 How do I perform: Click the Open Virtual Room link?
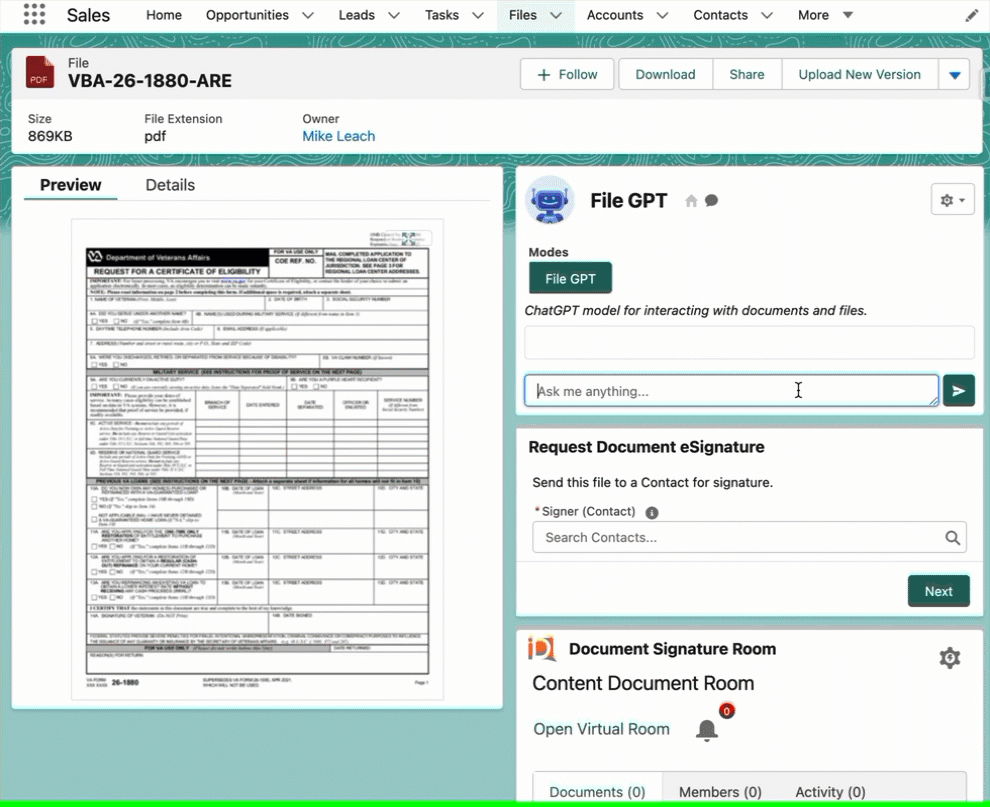601,729
